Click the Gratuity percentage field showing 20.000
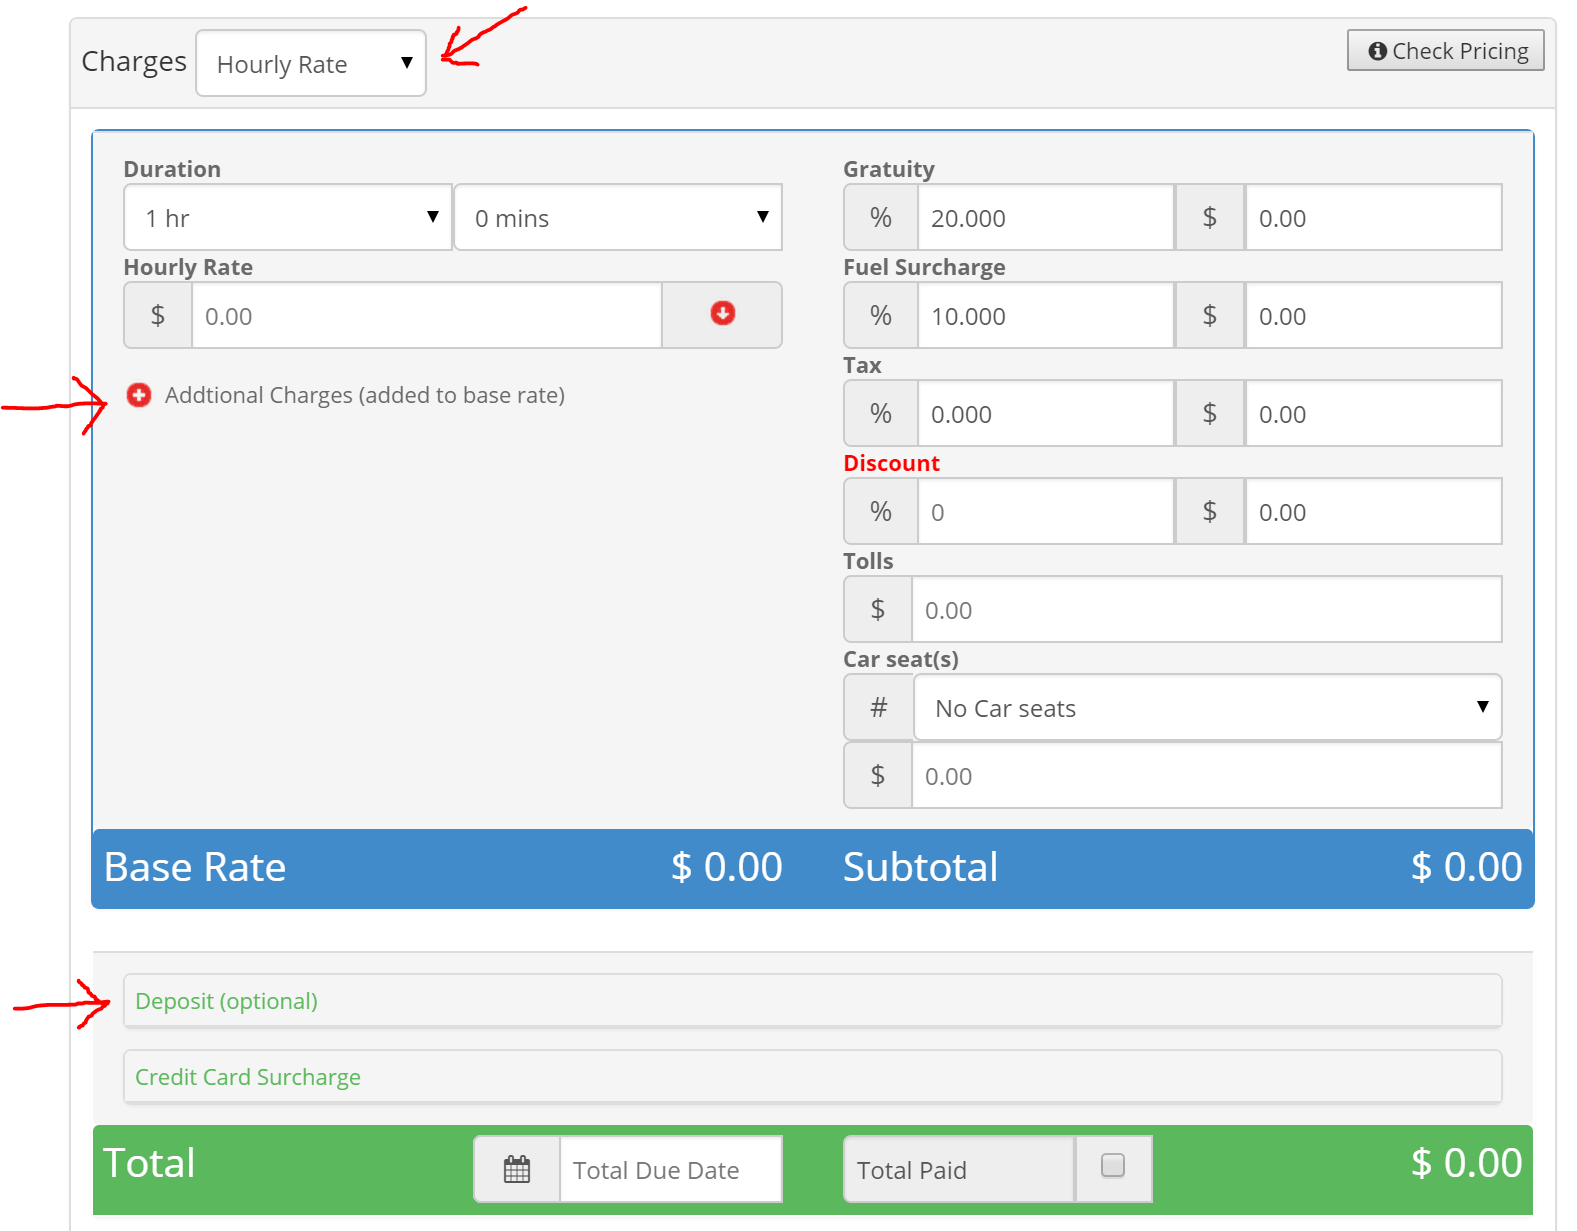The image size is (1577, 1231). (1044, 218)
